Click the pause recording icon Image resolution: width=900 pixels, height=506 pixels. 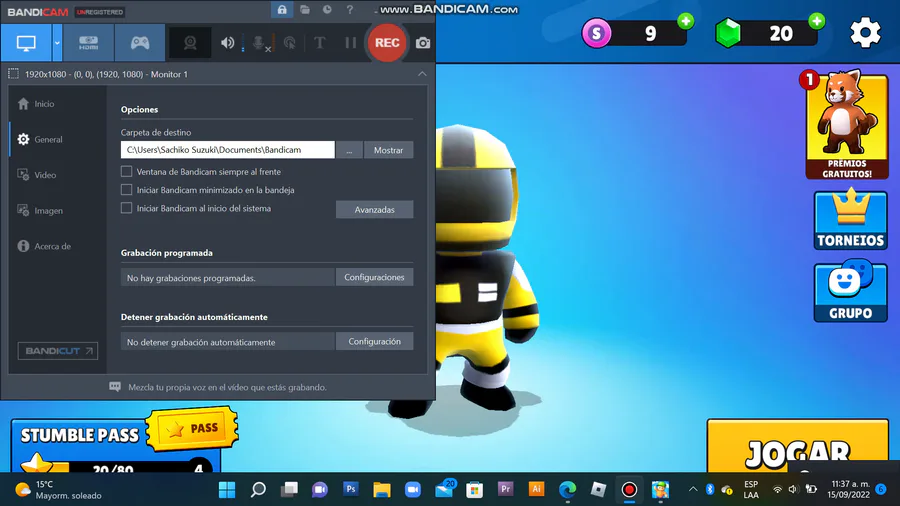click(x=350, y=43)
